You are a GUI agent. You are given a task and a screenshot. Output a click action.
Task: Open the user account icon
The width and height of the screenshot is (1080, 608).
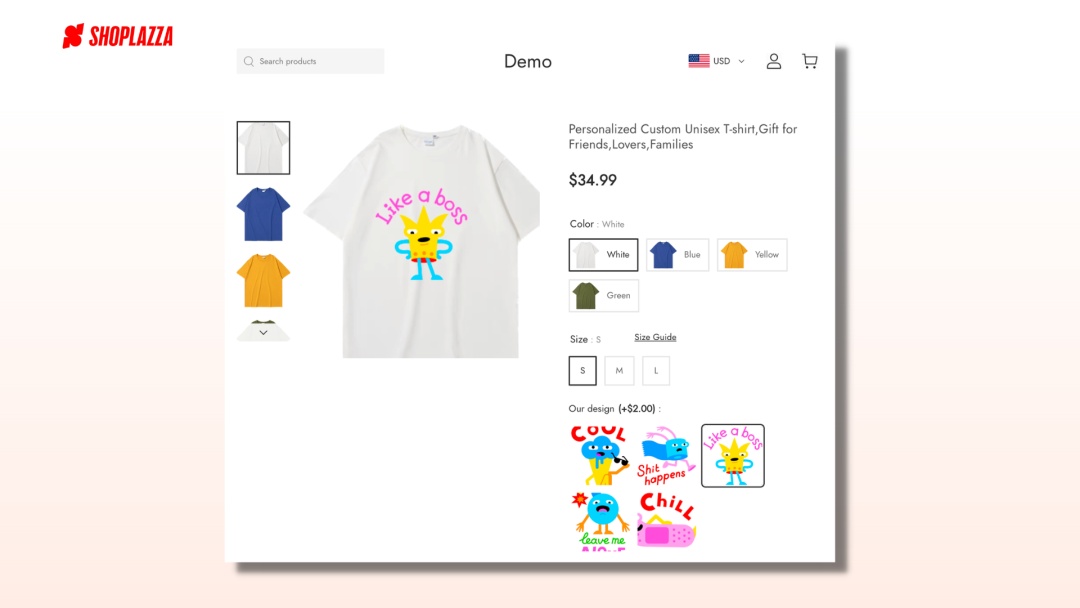pos(773,61)
